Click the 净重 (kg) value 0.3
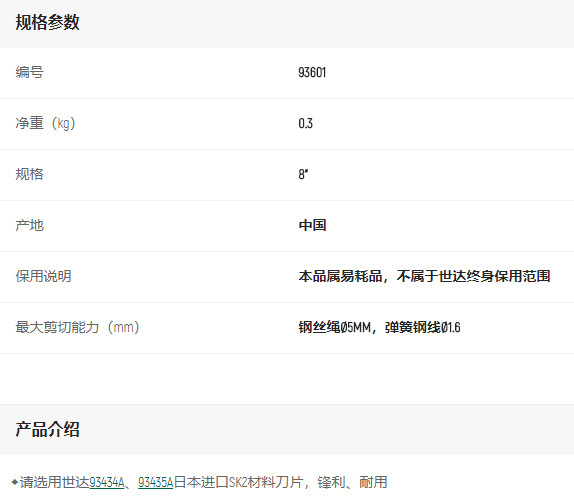The image size is (574, 501). click(305, 123)
